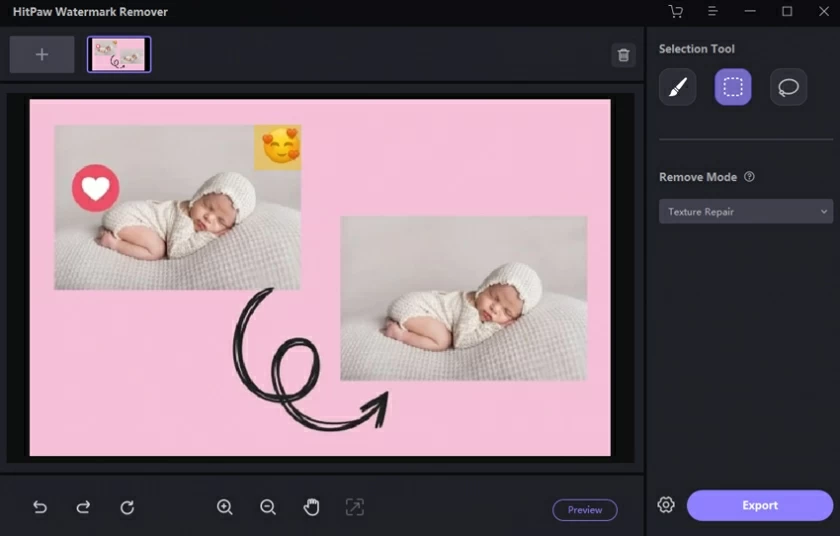Open the Texture Repair mode dropdown
Image resolution: width=840 pixels, height=536 pixels.
pyautogui.click(x=746, y=212)
